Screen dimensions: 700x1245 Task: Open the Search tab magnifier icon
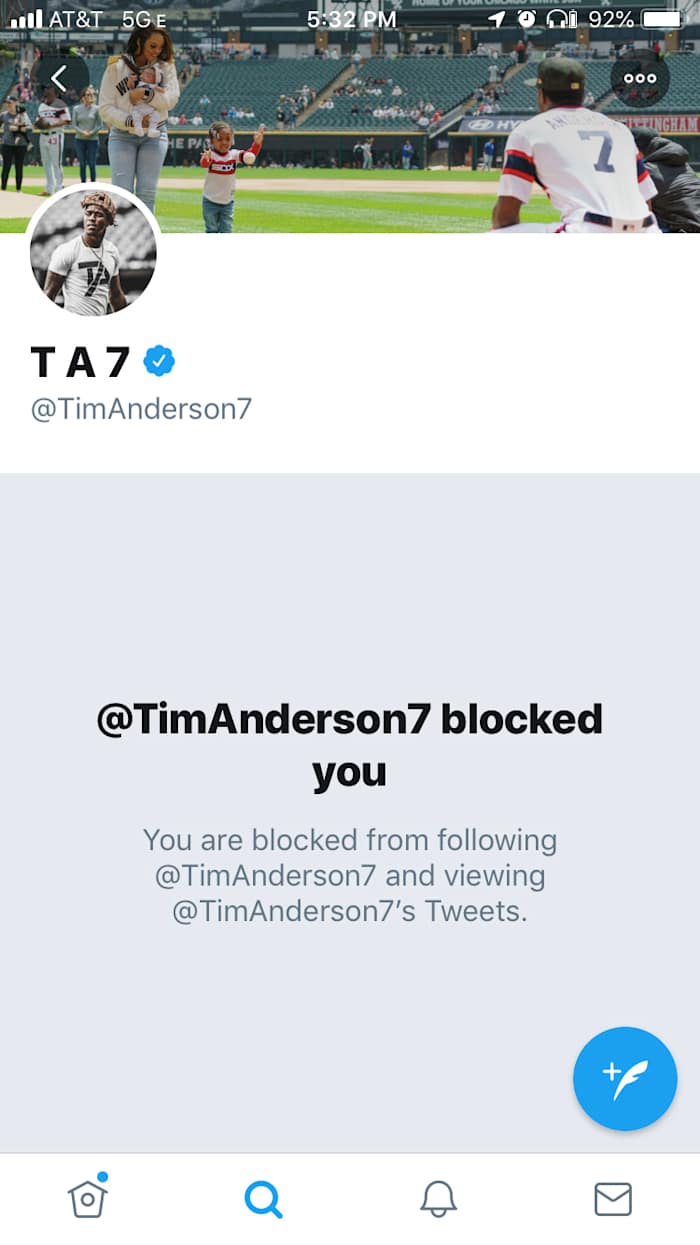(x=263, y=1197)
